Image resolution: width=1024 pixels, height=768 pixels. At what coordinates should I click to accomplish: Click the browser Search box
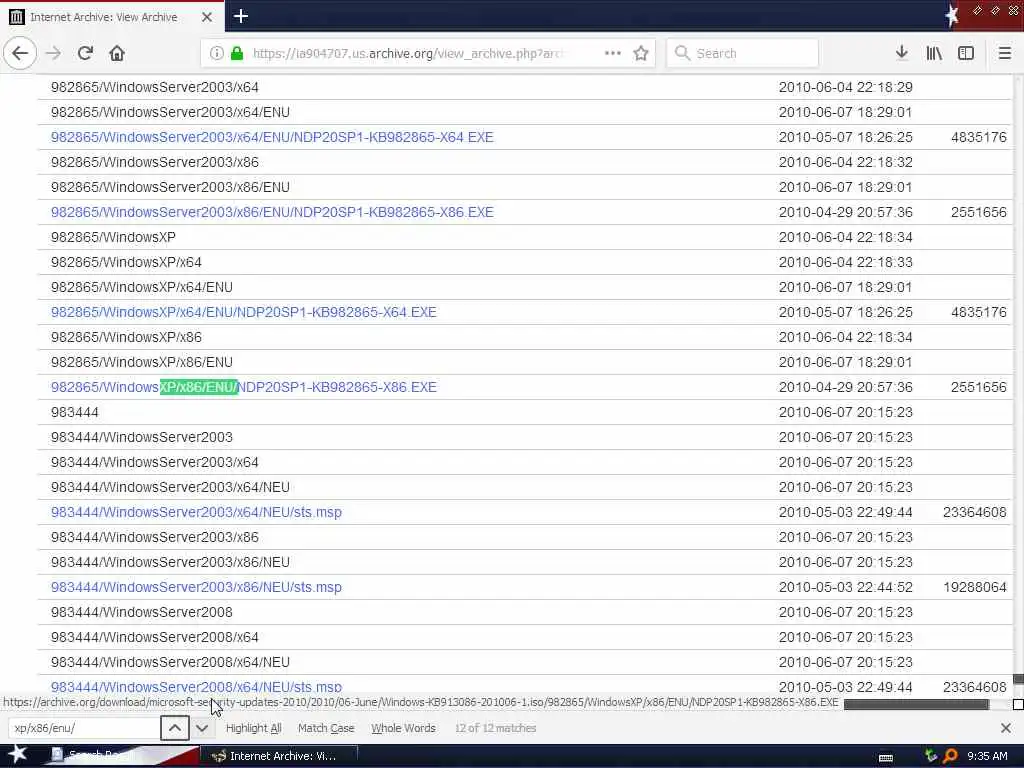(x=743, y=53)
